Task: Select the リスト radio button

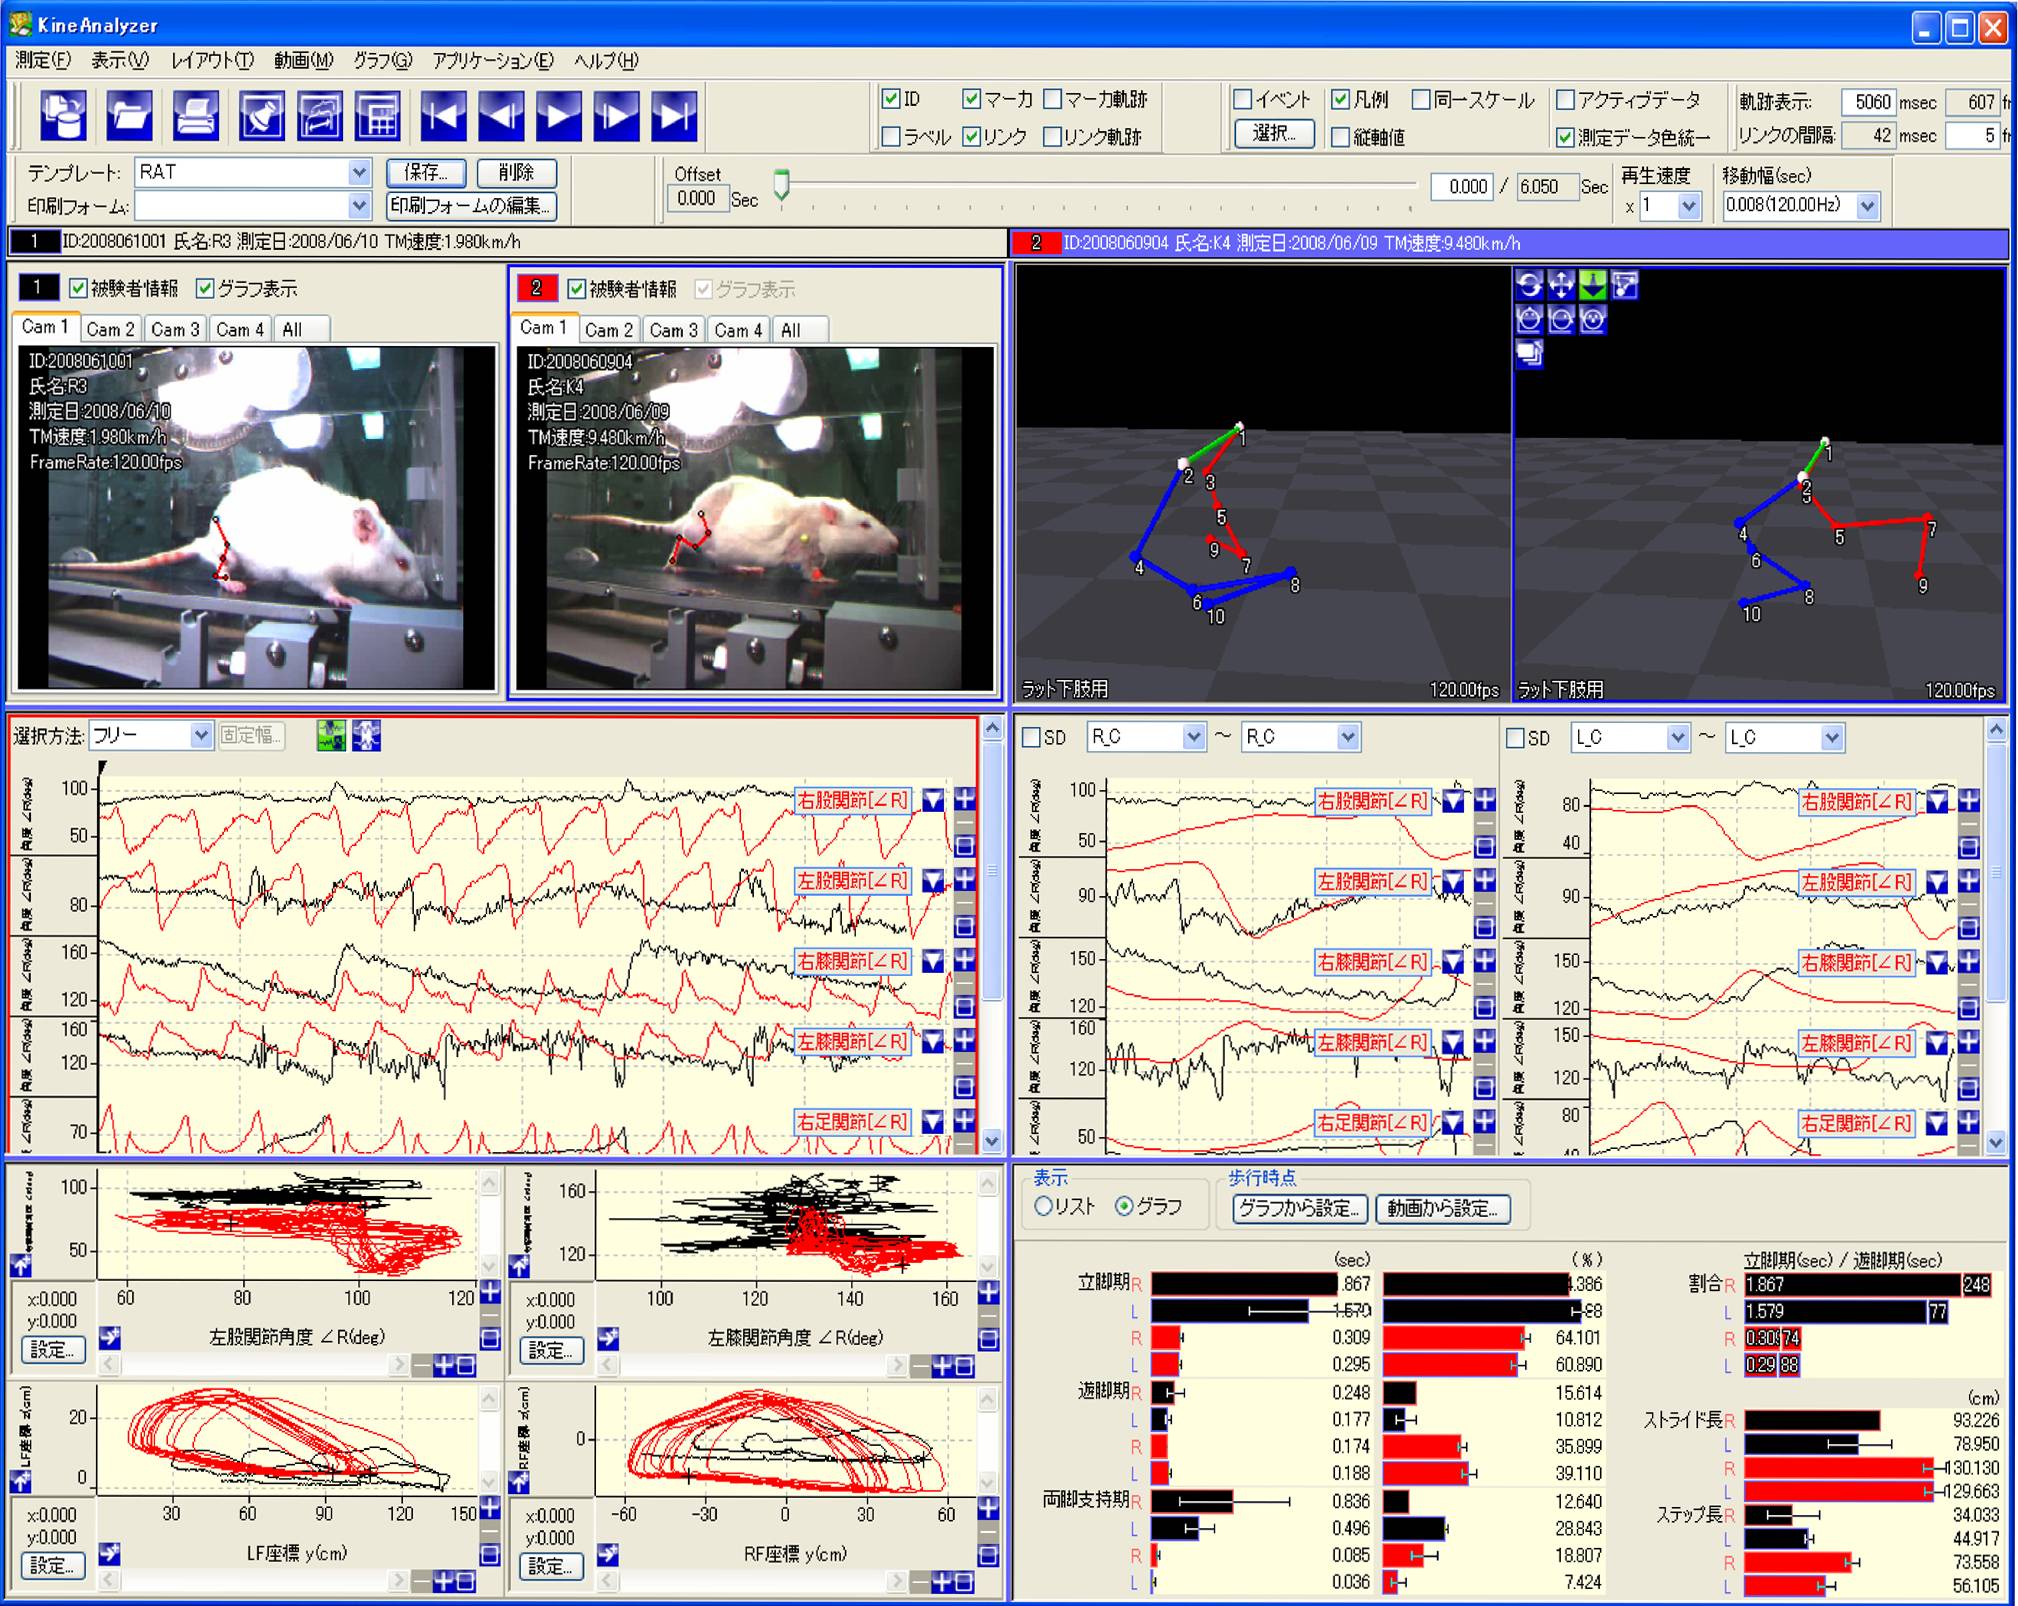Action: pyautogui.click(x=1044, y=1207)
